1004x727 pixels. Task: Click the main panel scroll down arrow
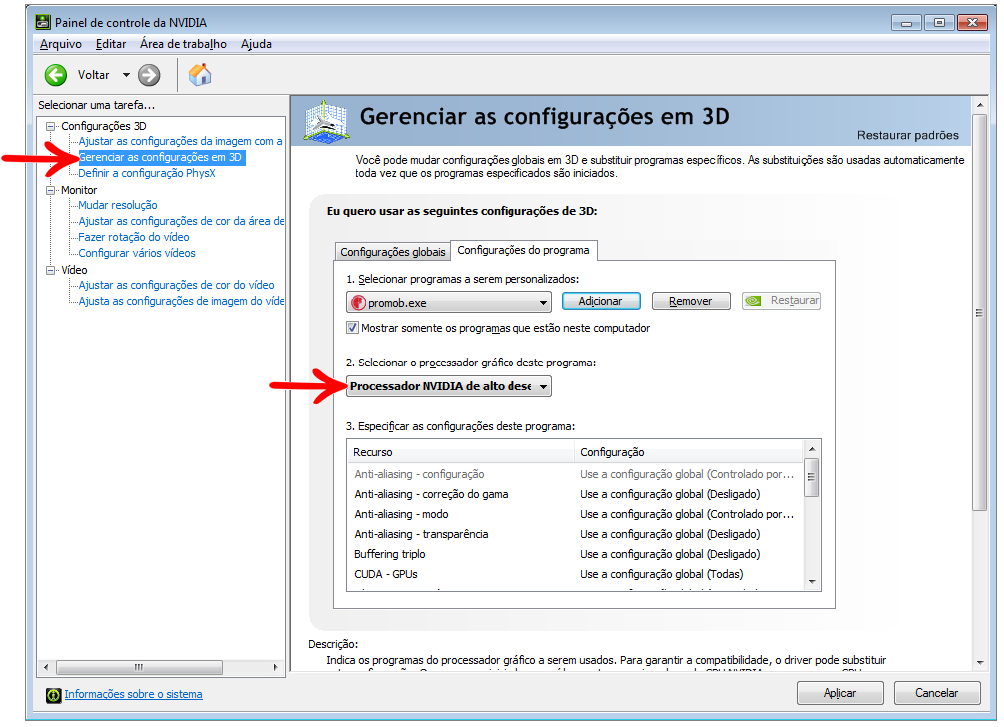980,663
